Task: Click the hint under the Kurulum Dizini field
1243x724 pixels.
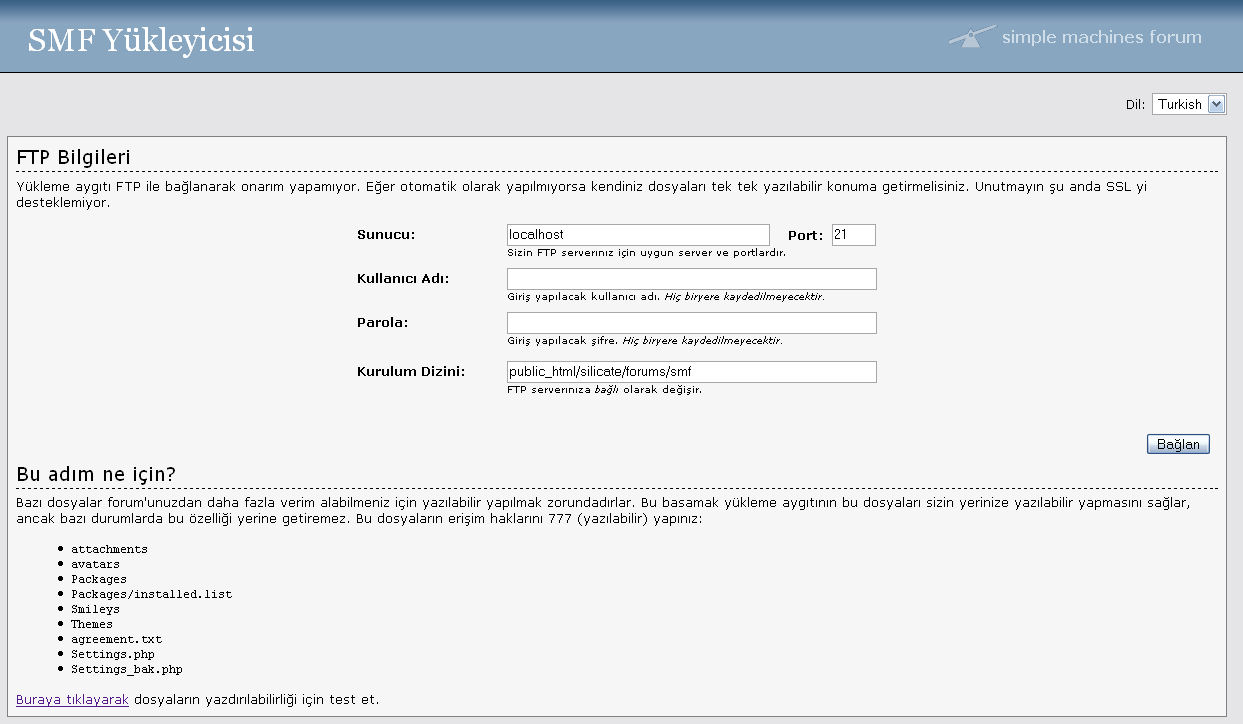Action: click(605, 390)
